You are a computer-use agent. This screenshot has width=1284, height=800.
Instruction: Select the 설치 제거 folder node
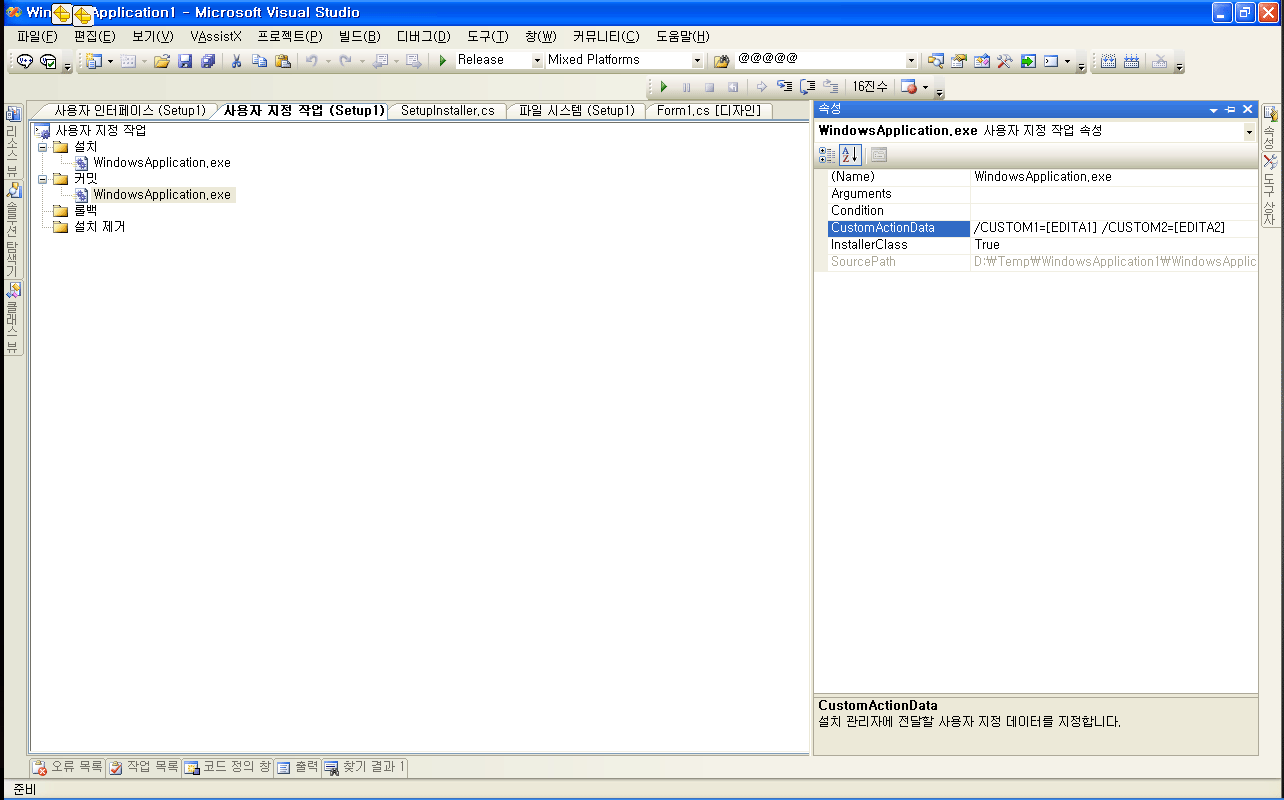(x=100, y=227)
